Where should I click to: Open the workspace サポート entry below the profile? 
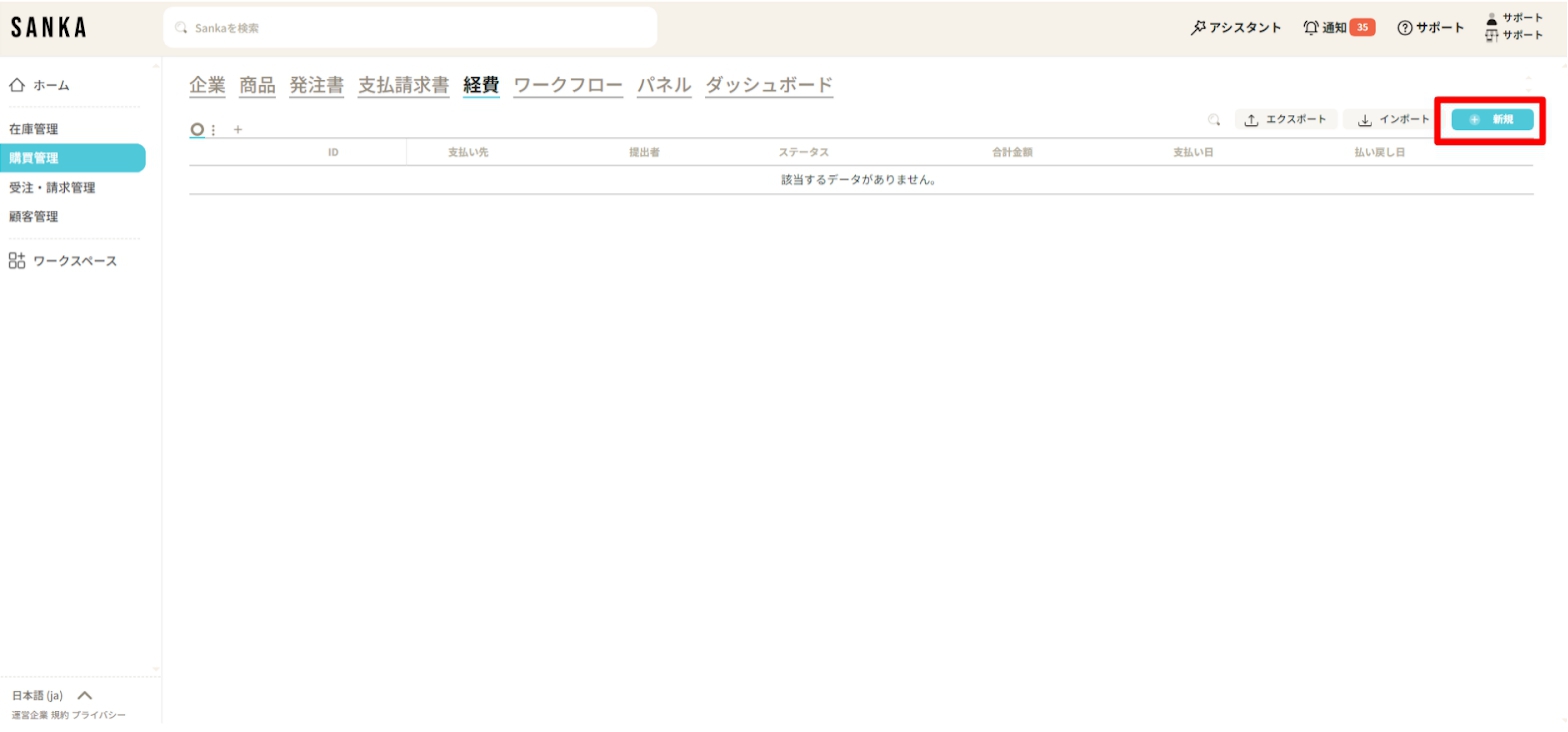click(x=1514, y=35)
